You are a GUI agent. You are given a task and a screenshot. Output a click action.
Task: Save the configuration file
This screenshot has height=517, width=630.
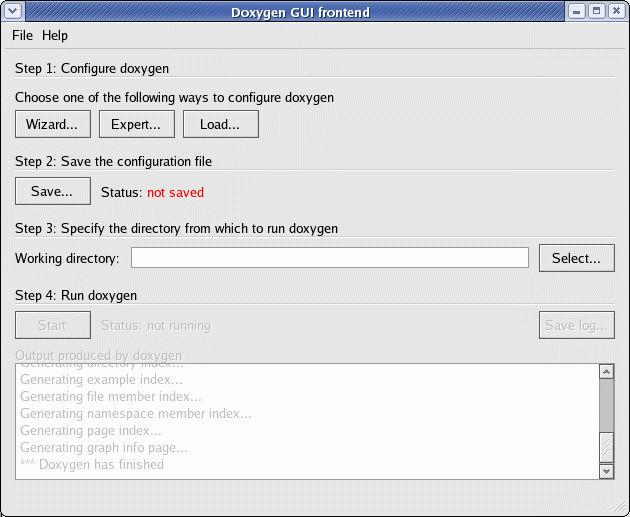click(52, 191)
